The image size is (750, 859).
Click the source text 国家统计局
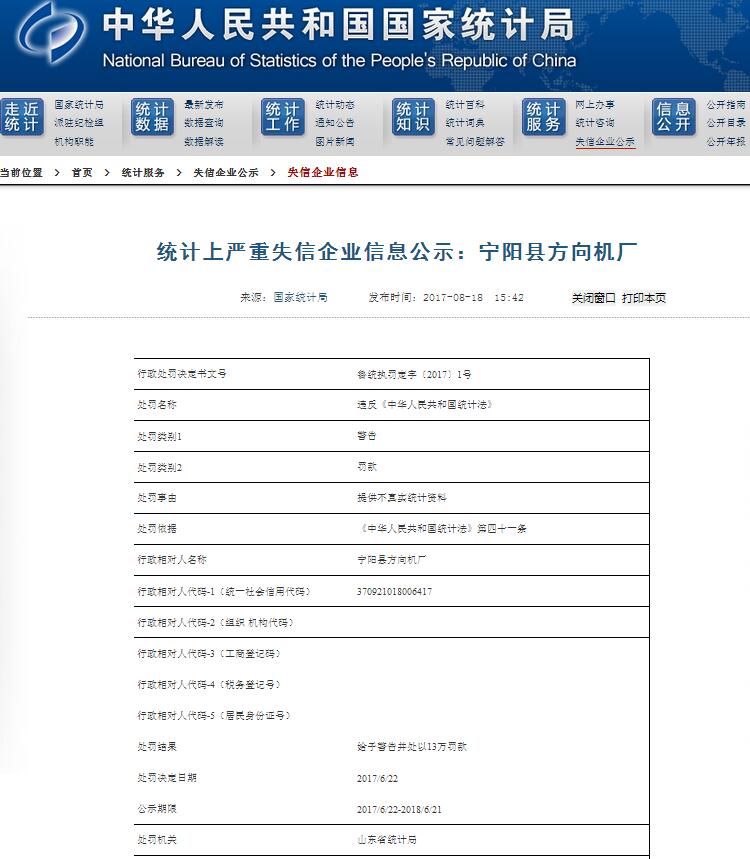click(x=300, y=297)
